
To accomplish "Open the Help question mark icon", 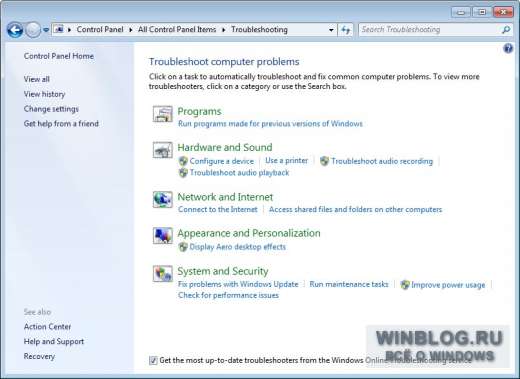I will [x=508, y=49].
